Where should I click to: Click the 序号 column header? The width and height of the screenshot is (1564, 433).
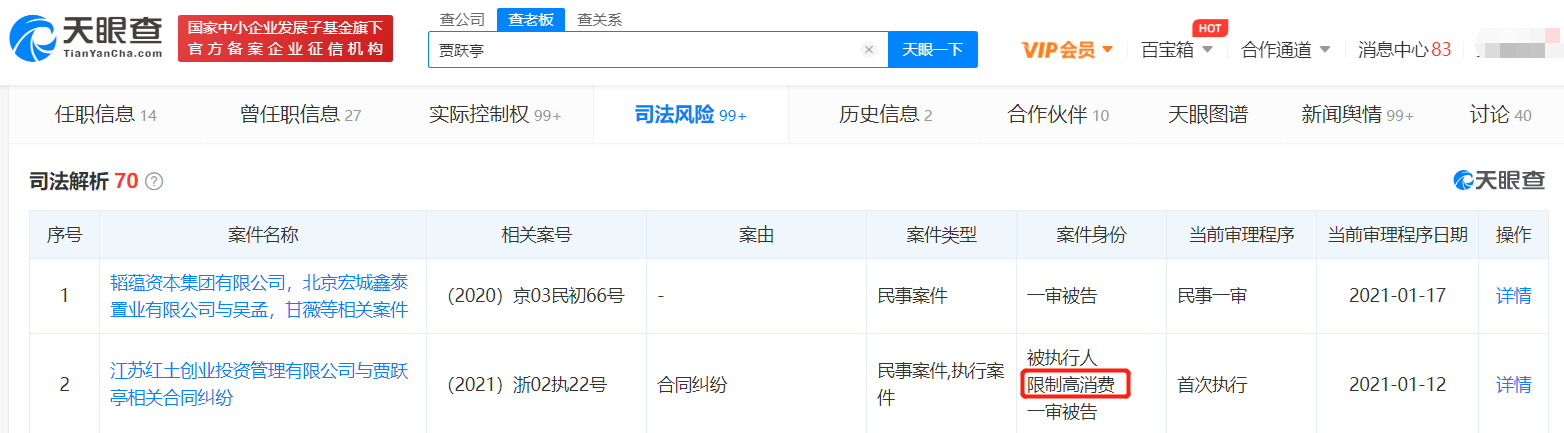(x=65, y=235)
